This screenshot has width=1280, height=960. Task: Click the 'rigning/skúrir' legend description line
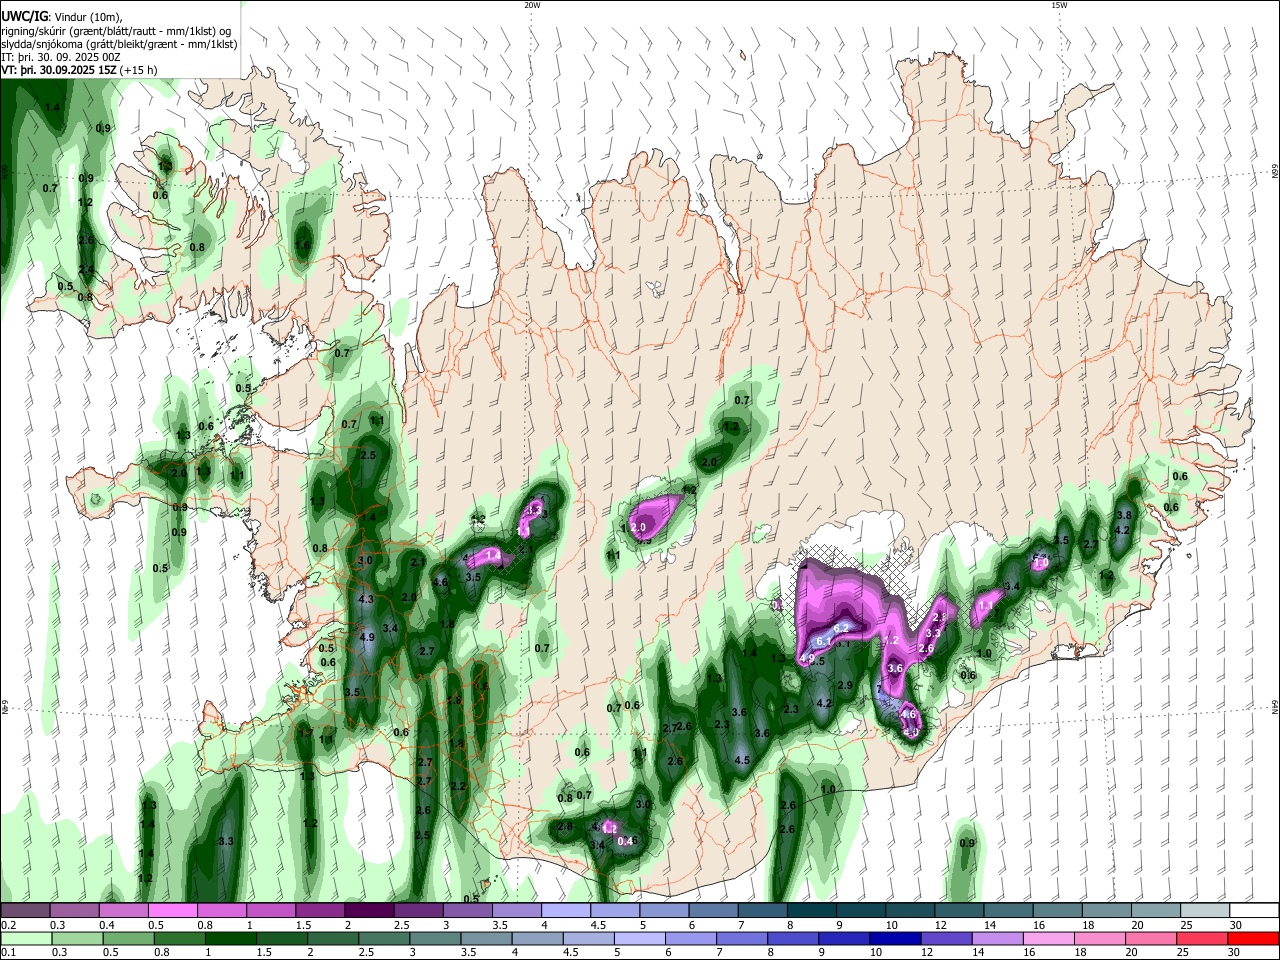pyautogui.click(x=116, y=31)
